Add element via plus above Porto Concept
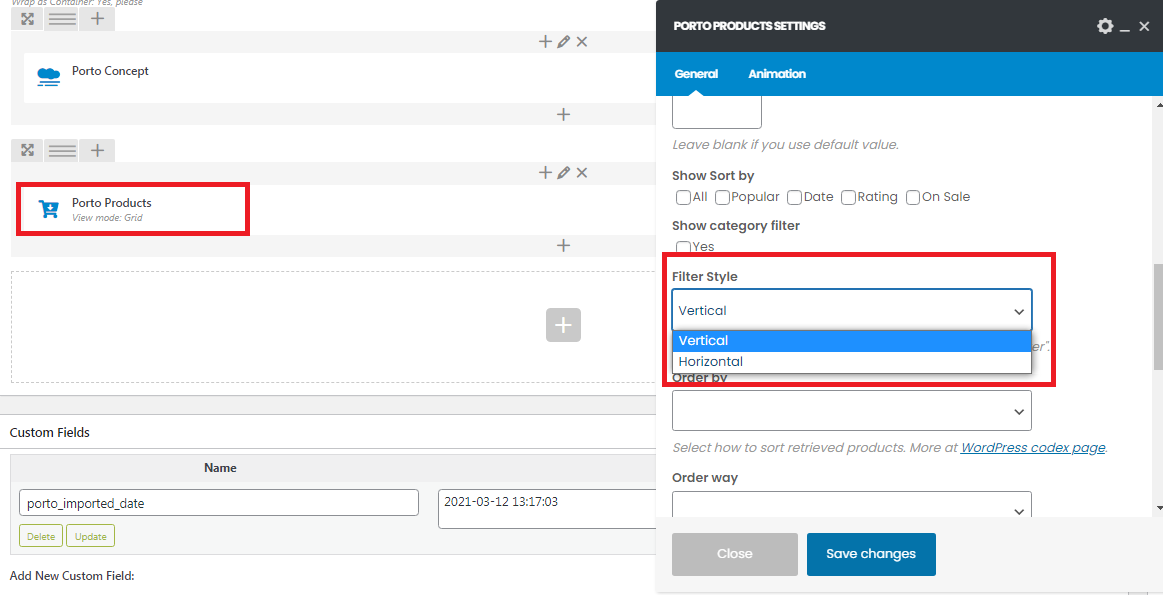1163x595 pixels. point(544,42)
